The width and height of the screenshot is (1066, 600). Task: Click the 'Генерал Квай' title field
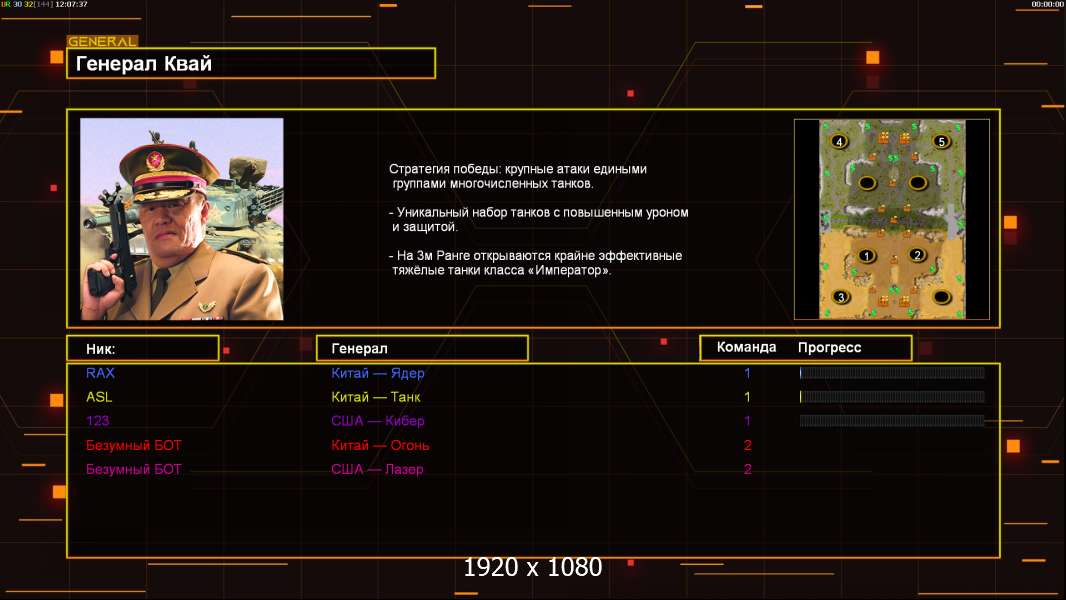coord(251,64)
